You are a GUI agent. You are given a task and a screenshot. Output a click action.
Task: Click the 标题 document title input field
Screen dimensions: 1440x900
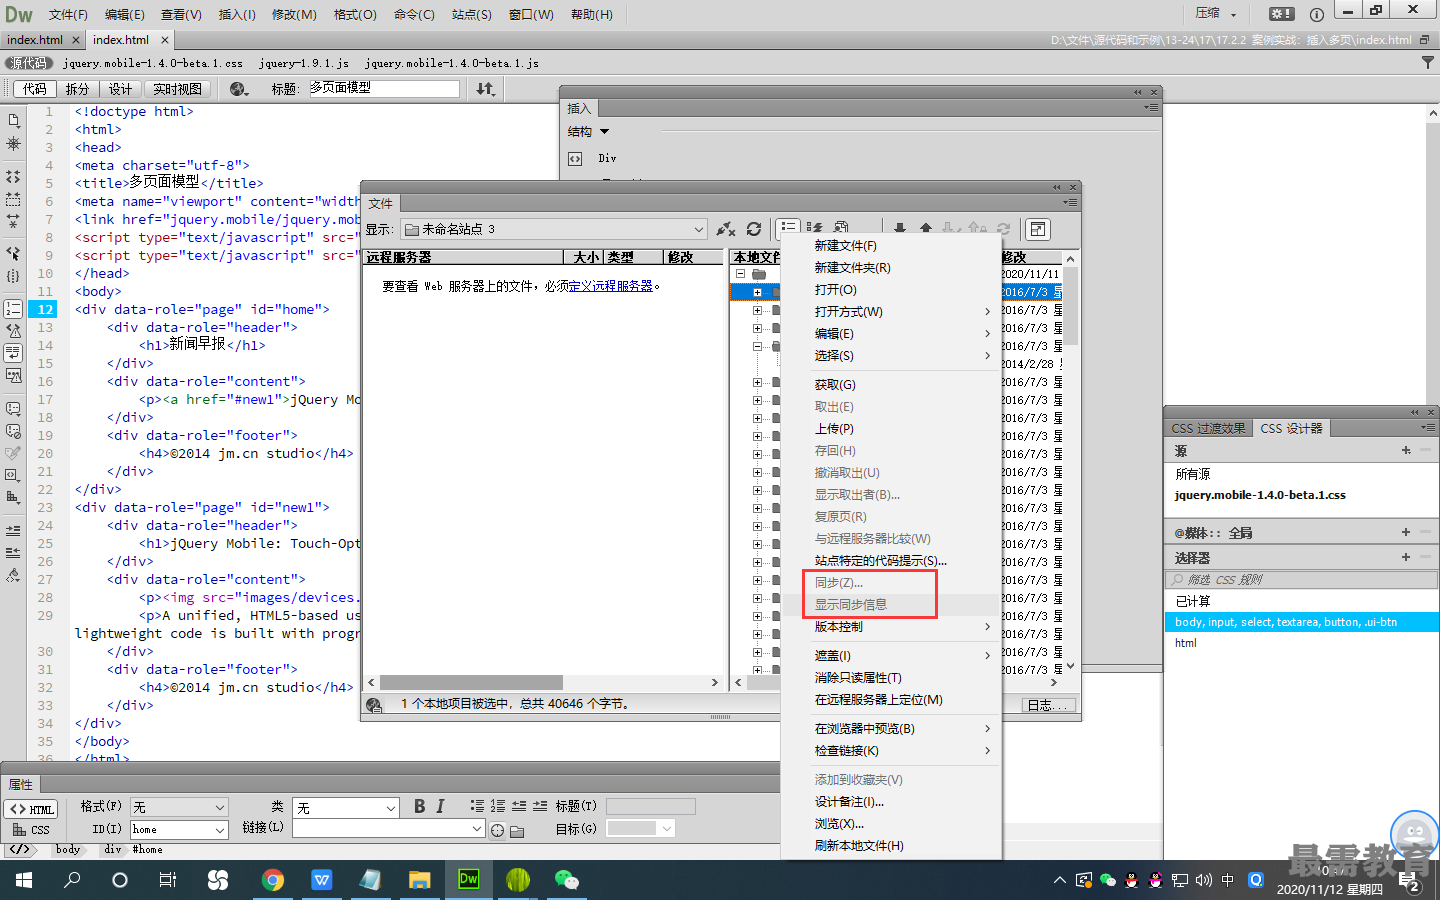click(384, 89)
